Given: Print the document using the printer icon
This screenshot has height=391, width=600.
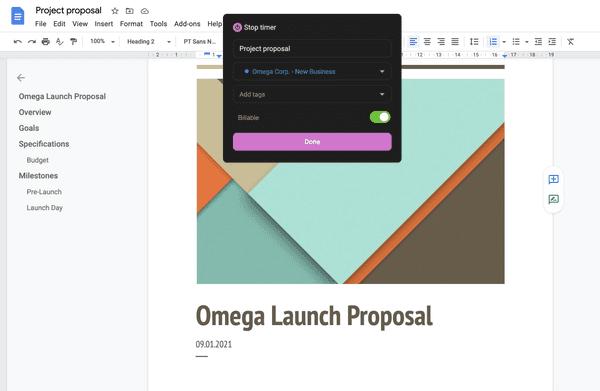Looking at the screenshot, I should [46, 41].
